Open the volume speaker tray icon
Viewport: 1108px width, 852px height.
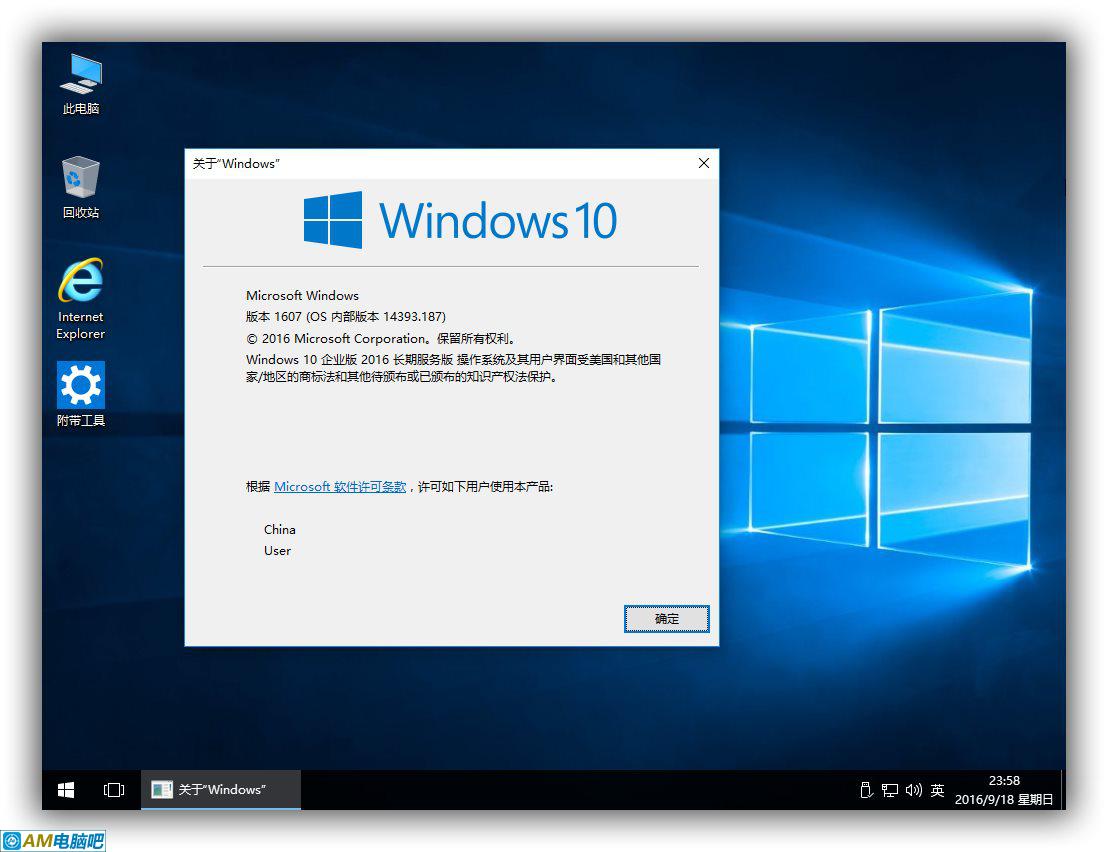(914, 790)
